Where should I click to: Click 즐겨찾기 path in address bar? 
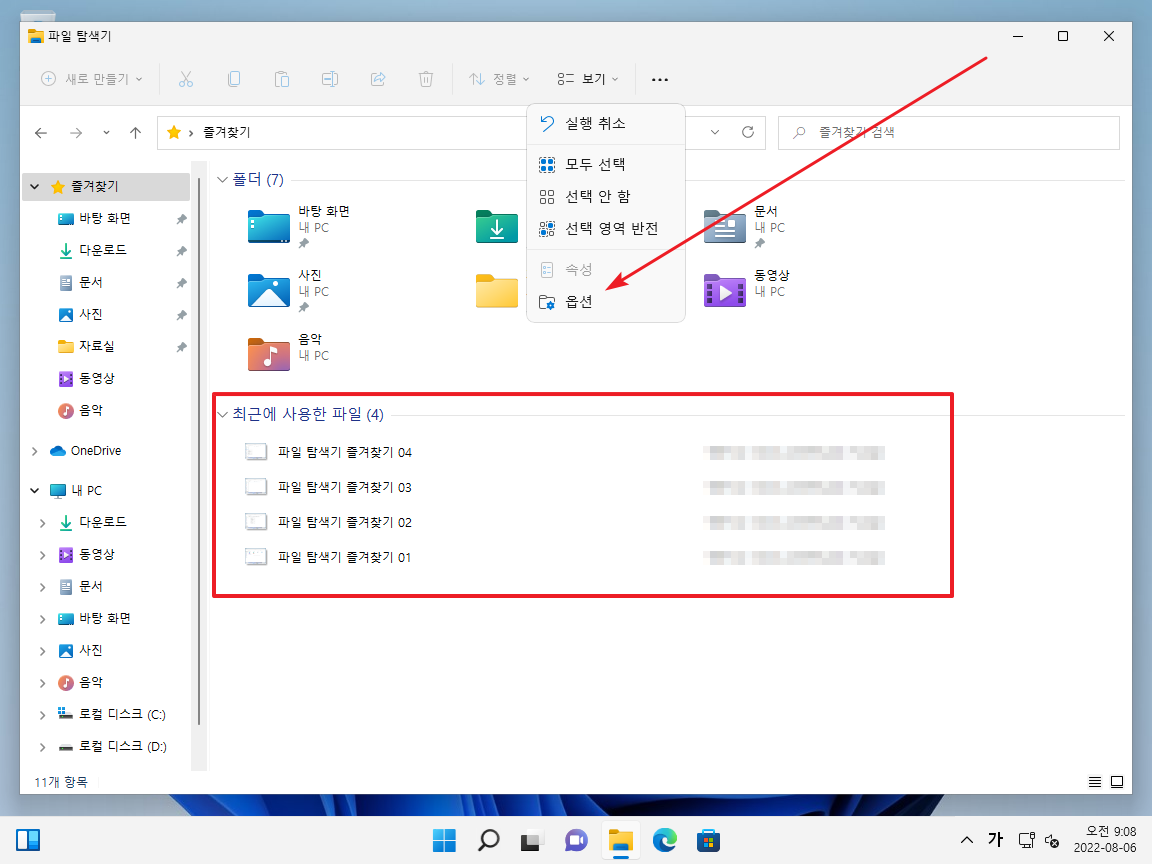tap(227, 132)
